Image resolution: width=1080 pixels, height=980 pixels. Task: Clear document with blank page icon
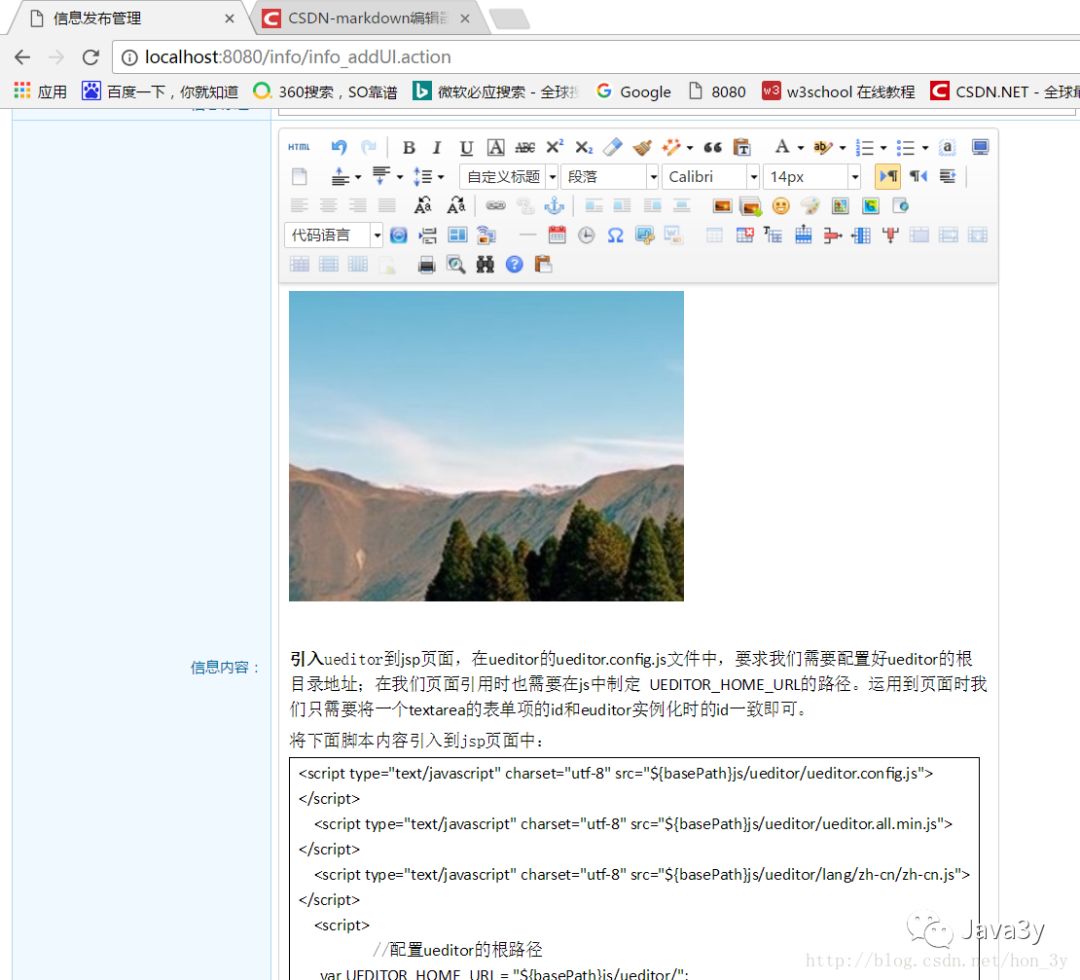(300, 177)
